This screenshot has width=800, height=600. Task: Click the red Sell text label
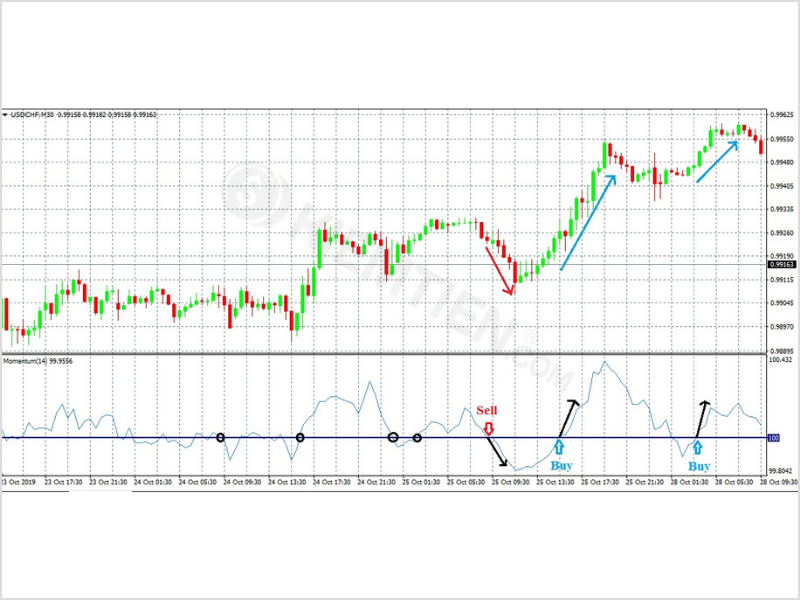[x=486, y=410]
